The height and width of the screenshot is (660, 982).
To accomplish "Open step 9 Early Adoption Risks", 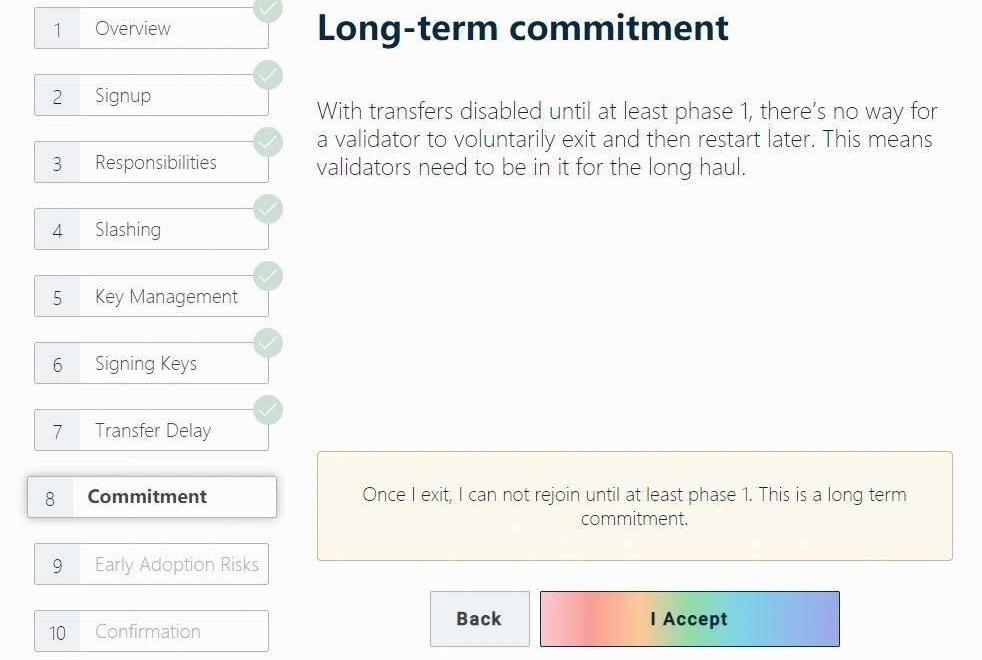I will pyautogui.click(x=151, y=565).
